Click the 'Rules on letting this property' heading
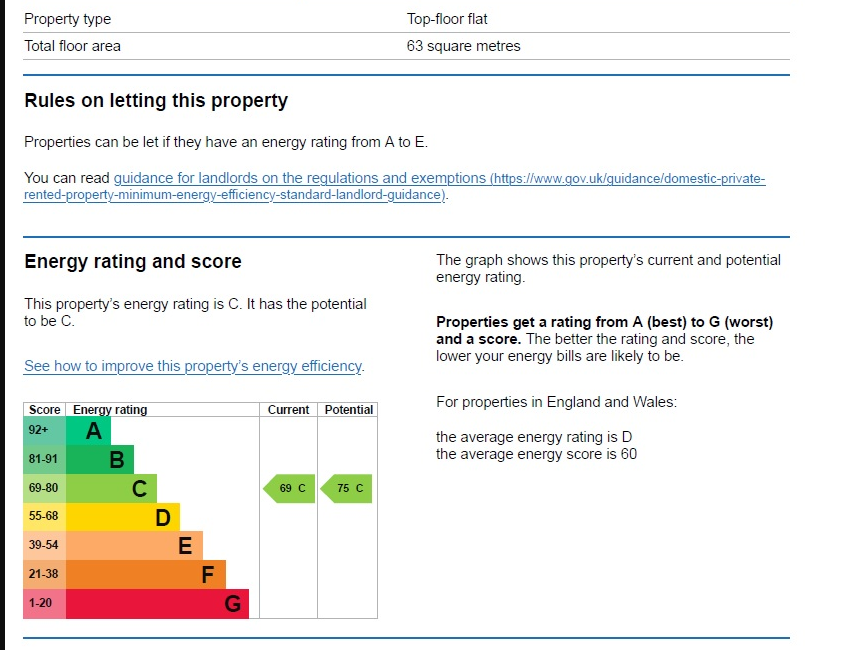The image size is (854, 650). (x=156, y=101)
